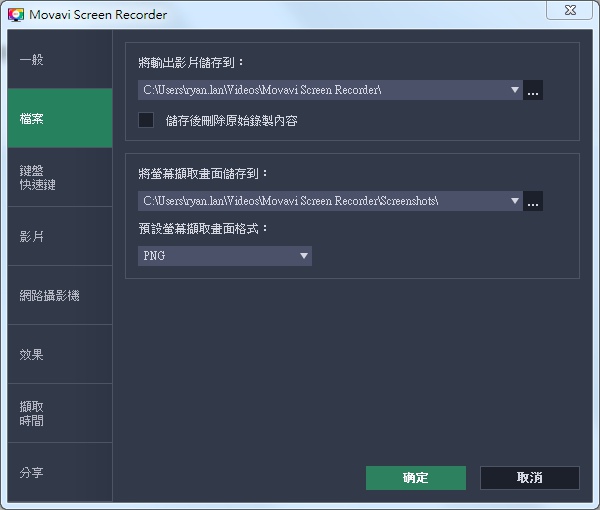Click the 預設螢幕擷取畫面格式 label
600x510 pixels.
pyautogui.click(x=203, y=229)
